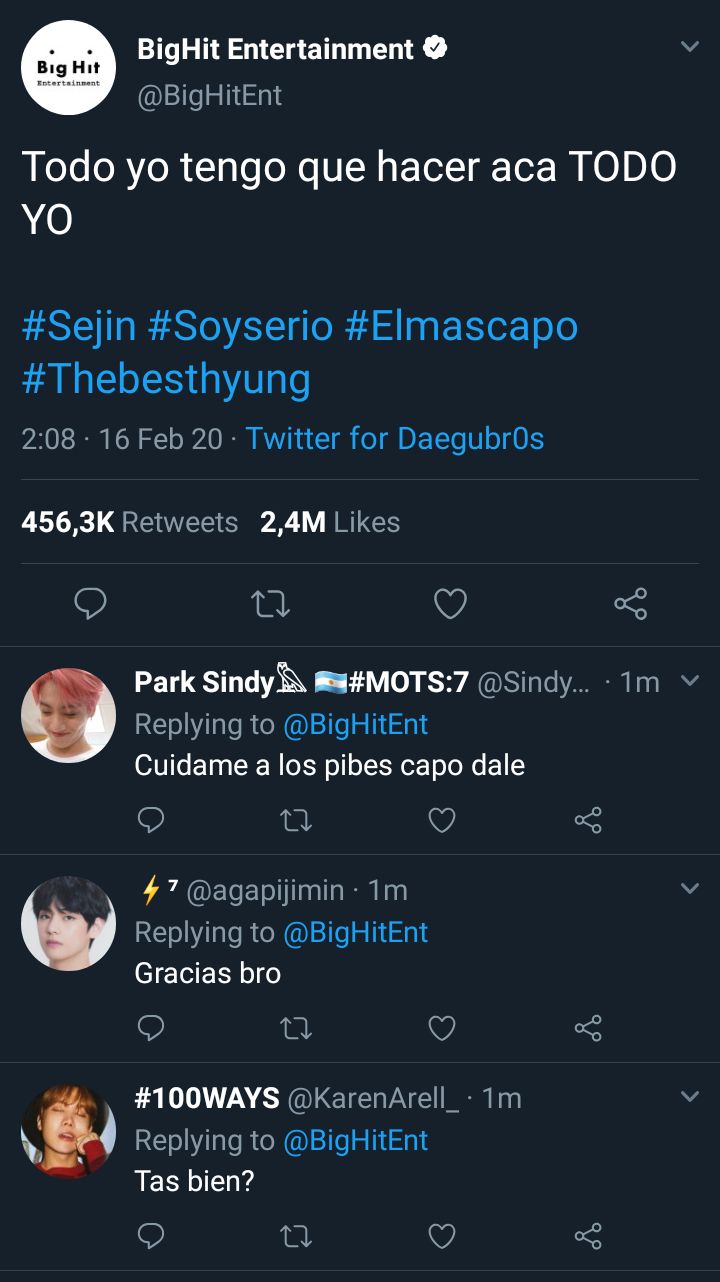Open the #Sejin hashtag
Screen dimensions: 720x1282
[x=79, y=327]
